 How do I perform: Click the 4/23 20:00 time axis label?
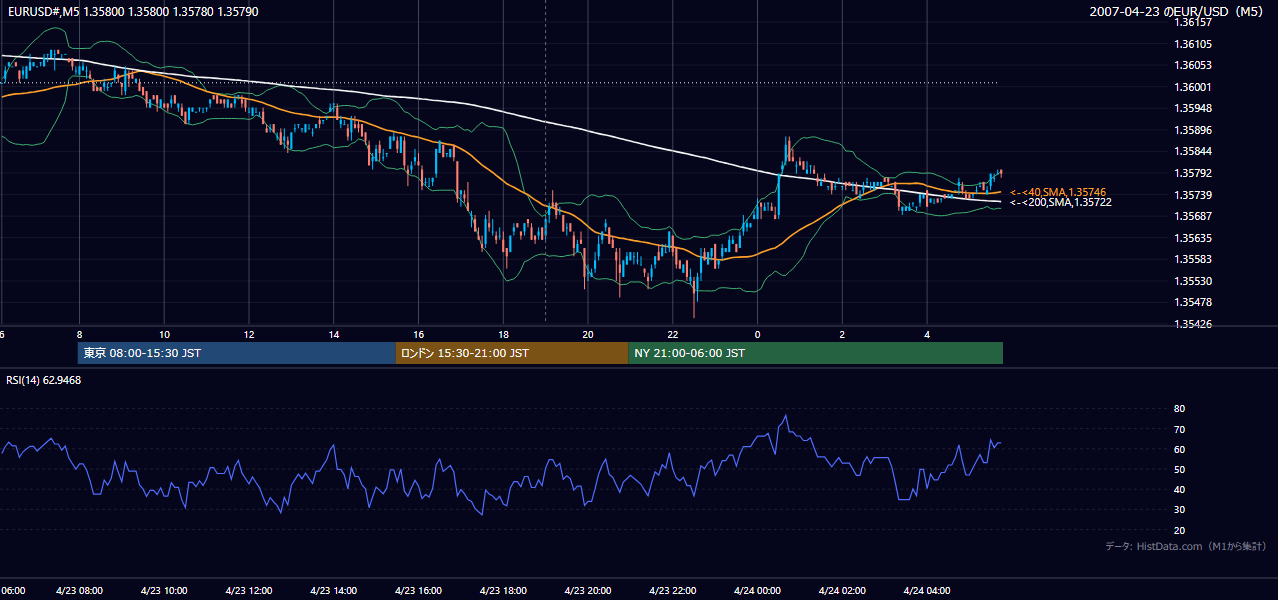(x=588, y=591)
